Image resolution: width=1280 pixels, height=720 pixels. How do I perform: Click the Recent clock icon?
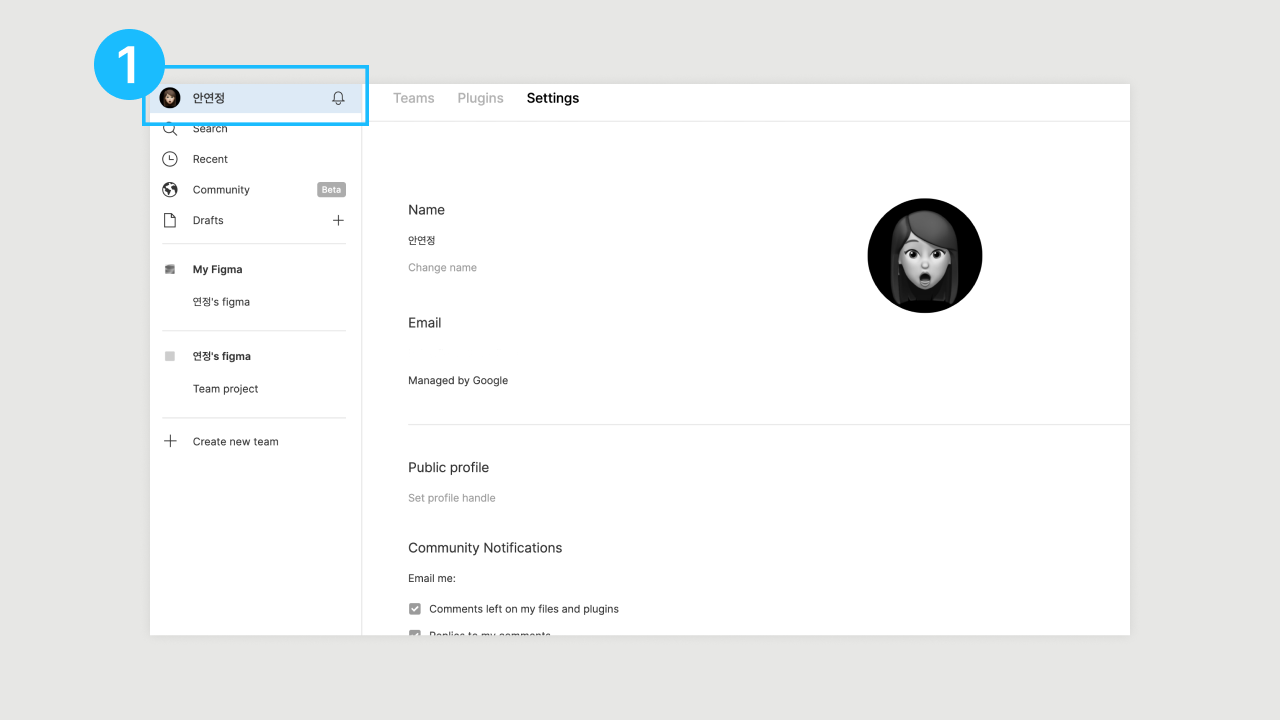tap(170, 159)
